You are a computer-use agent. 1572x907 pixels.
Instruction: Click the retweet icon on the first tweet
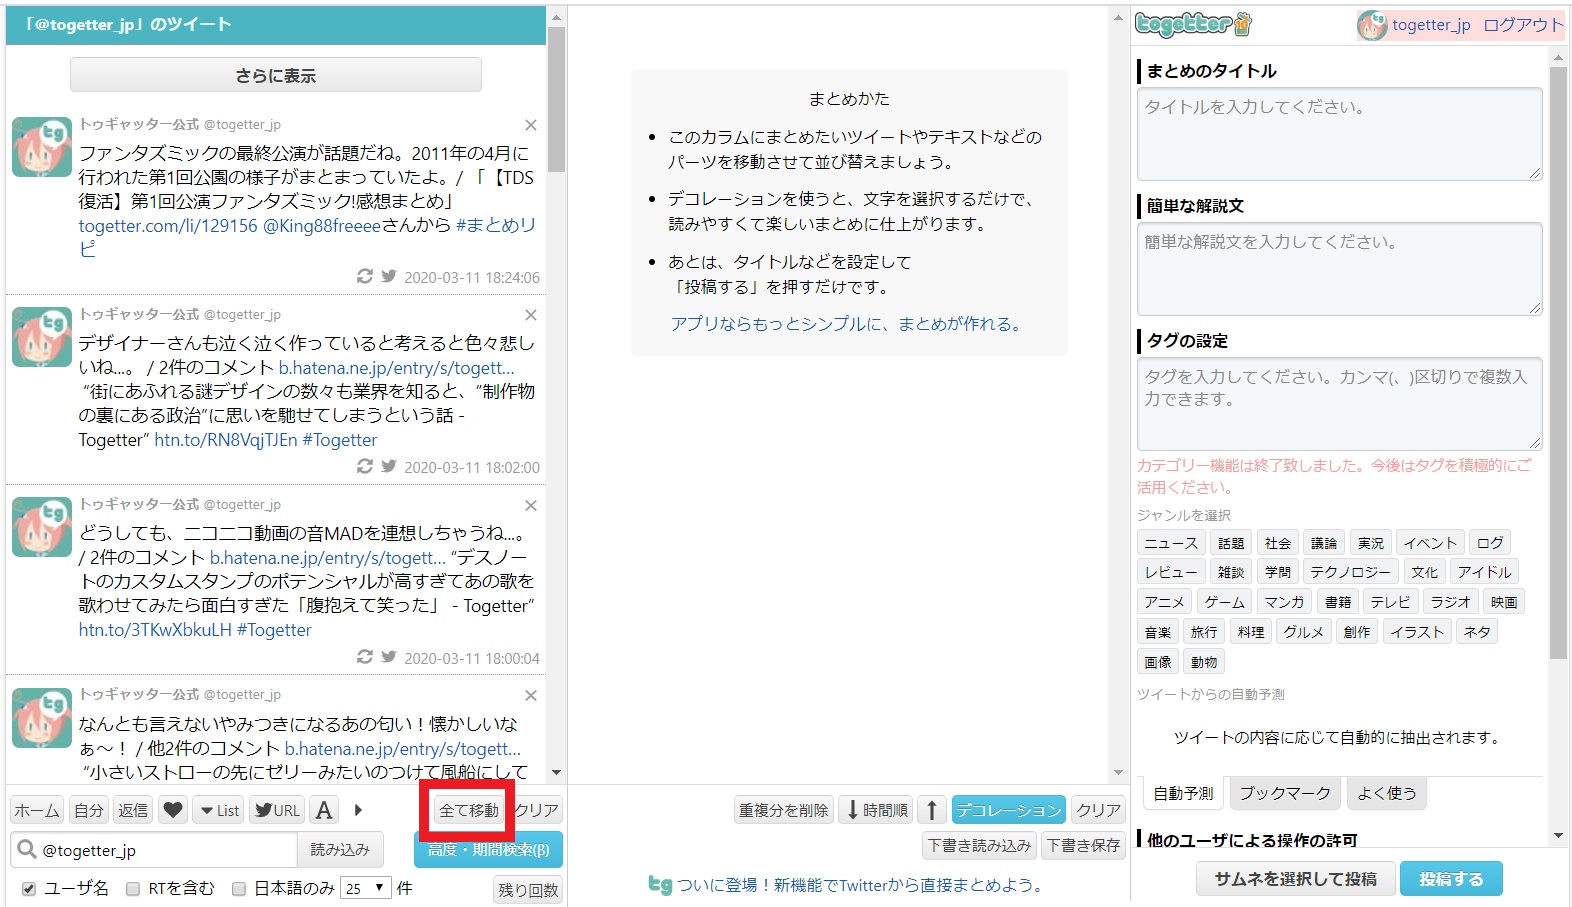coord(365,276)
